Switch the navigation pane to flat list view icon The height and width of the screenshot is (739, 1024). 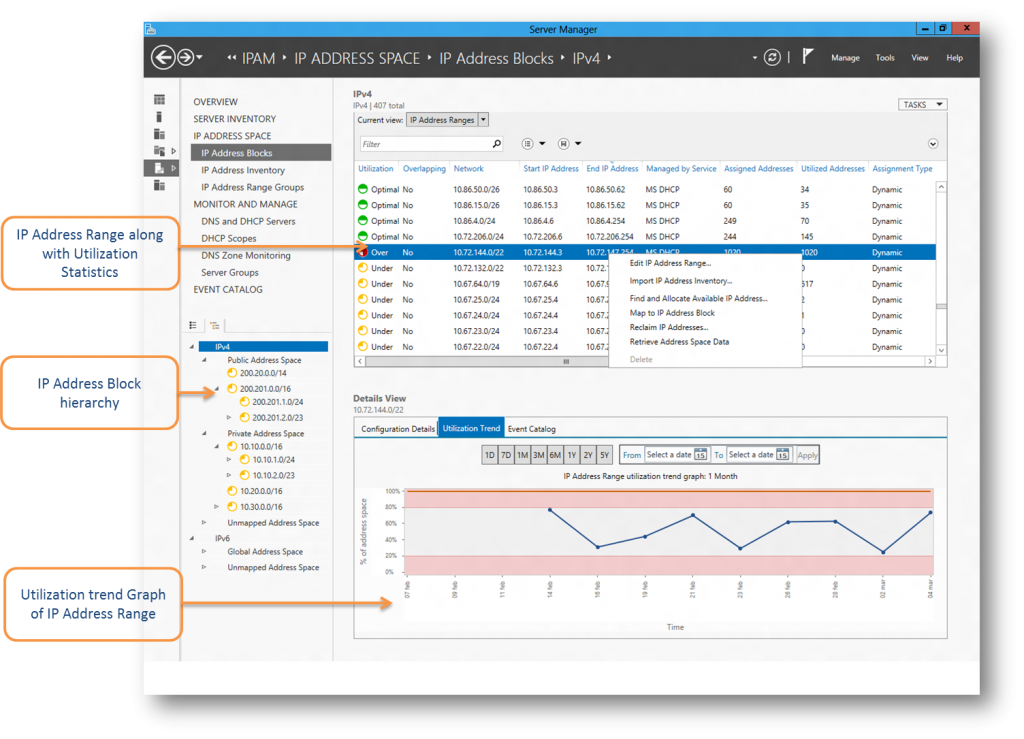pos(193,325)
